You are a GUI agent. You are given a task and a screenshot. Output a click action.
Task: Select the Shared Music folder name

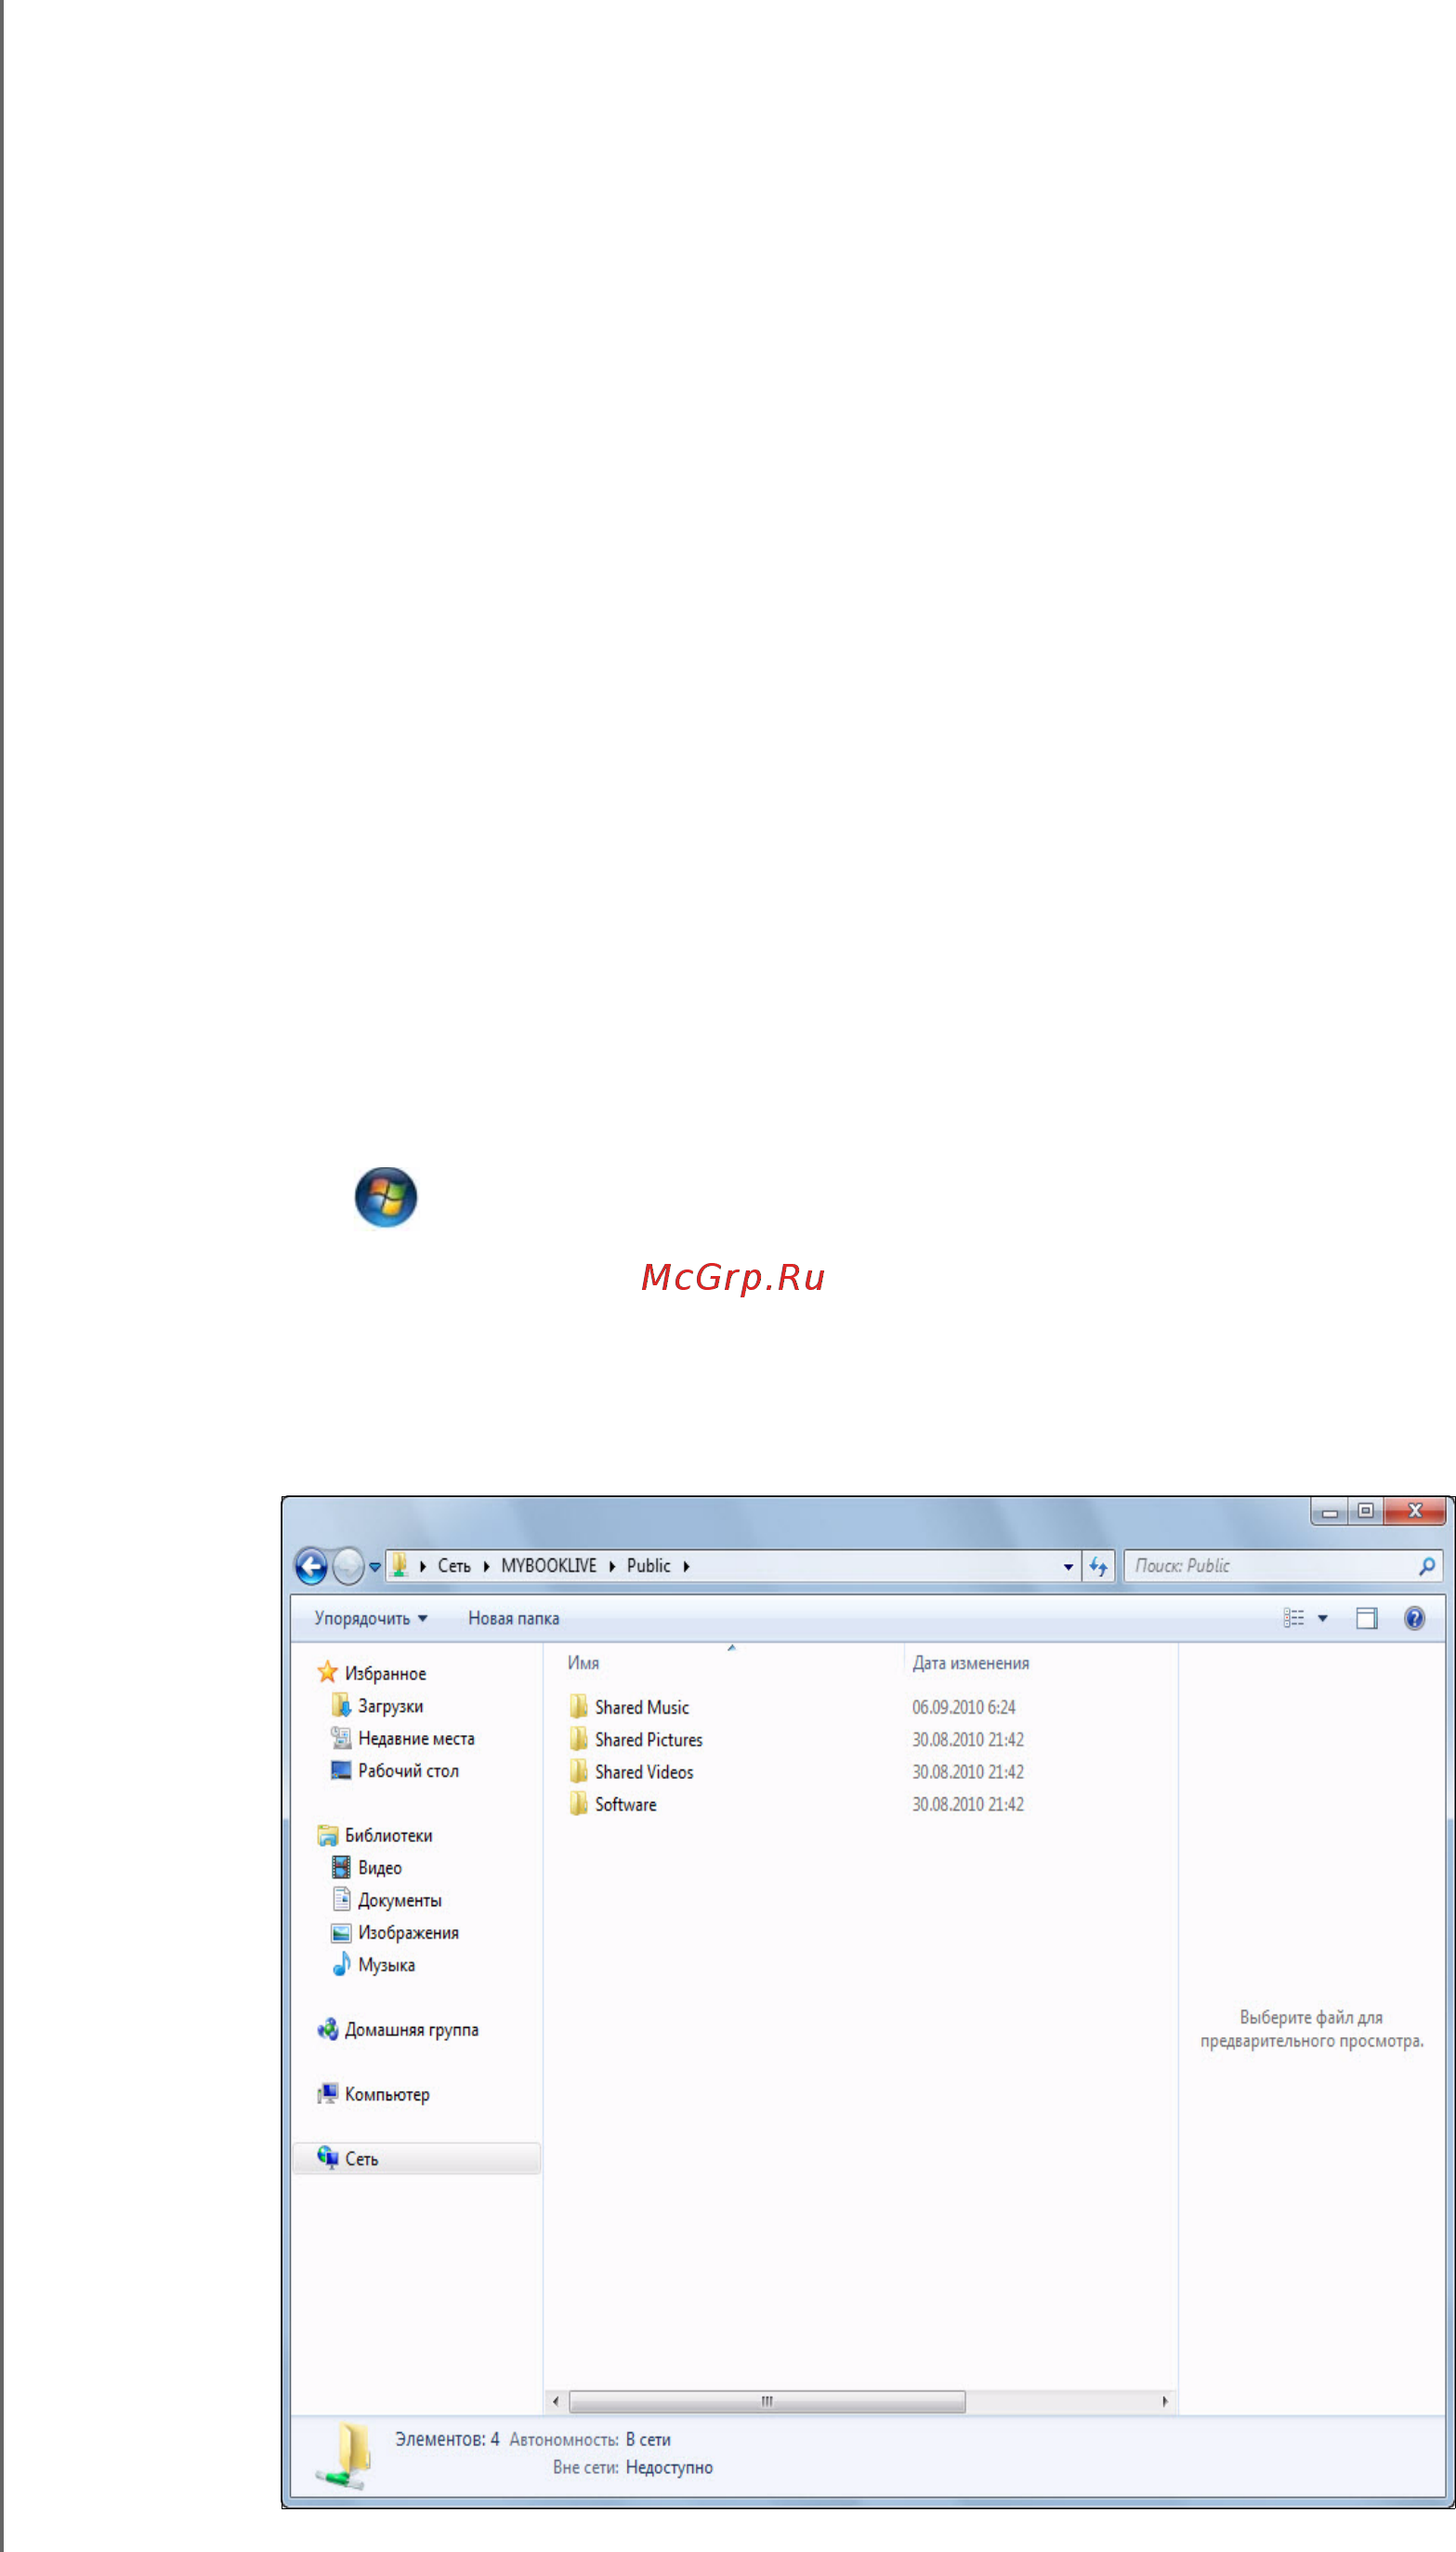click(642, 1708)
